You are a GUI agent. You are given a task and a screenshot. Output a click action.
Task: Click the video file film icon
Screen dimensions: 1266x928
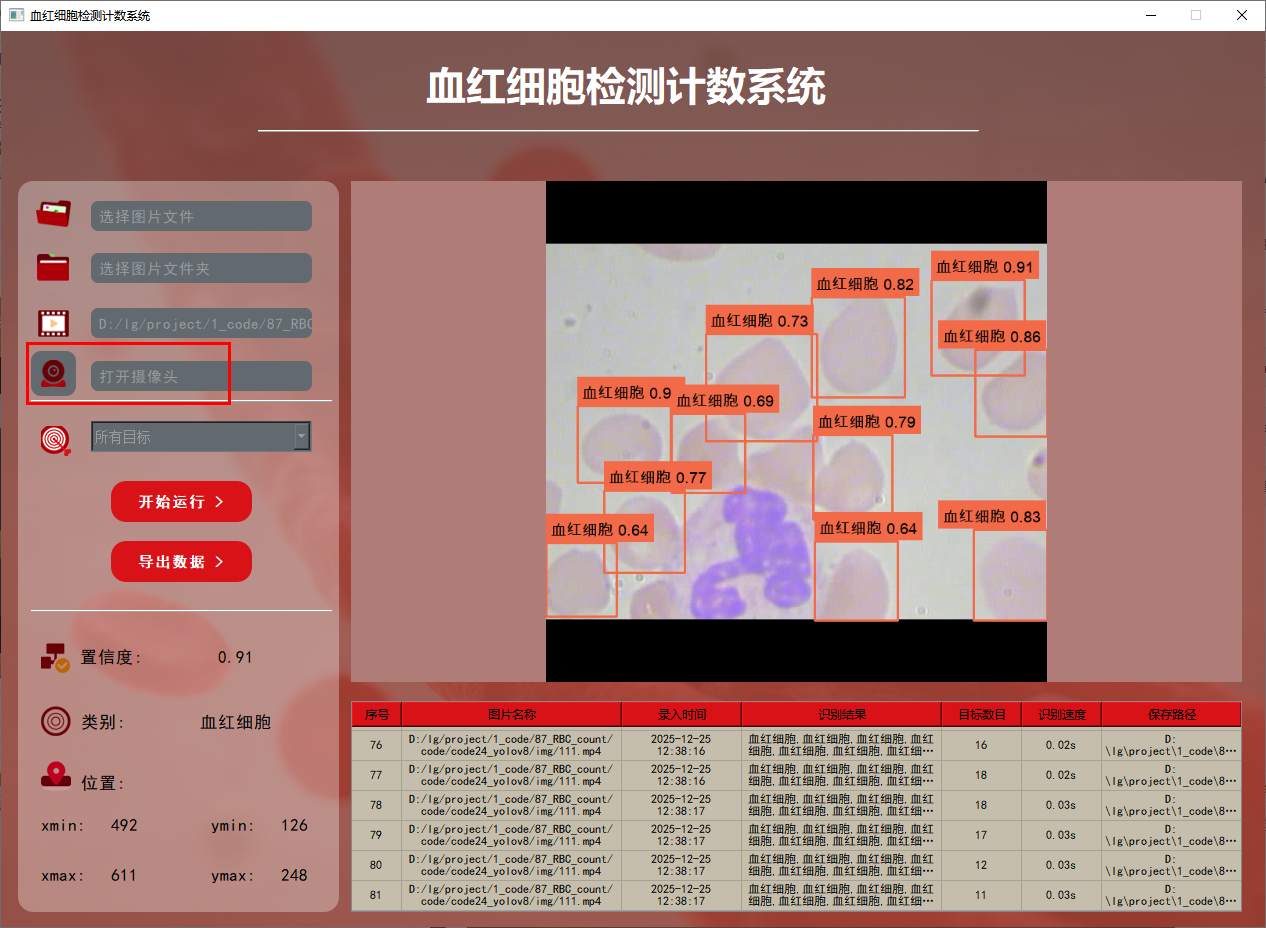(x=54, y=323)
